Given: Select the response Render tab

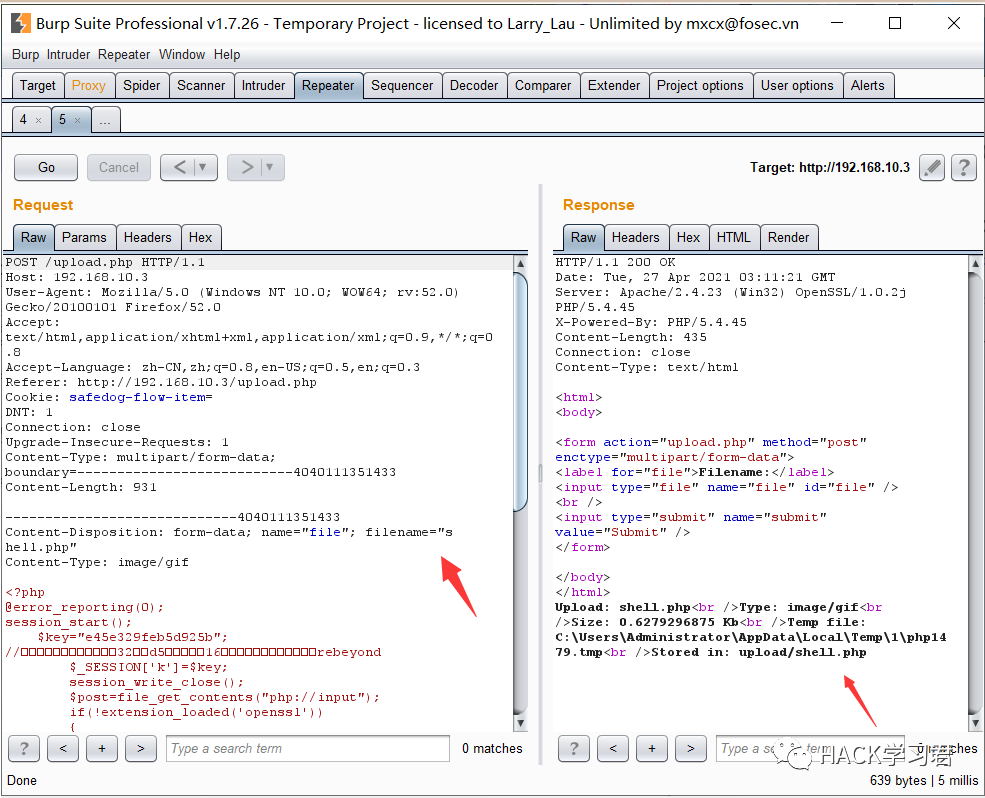Looking at the screenshot, I should pos(788,238).
